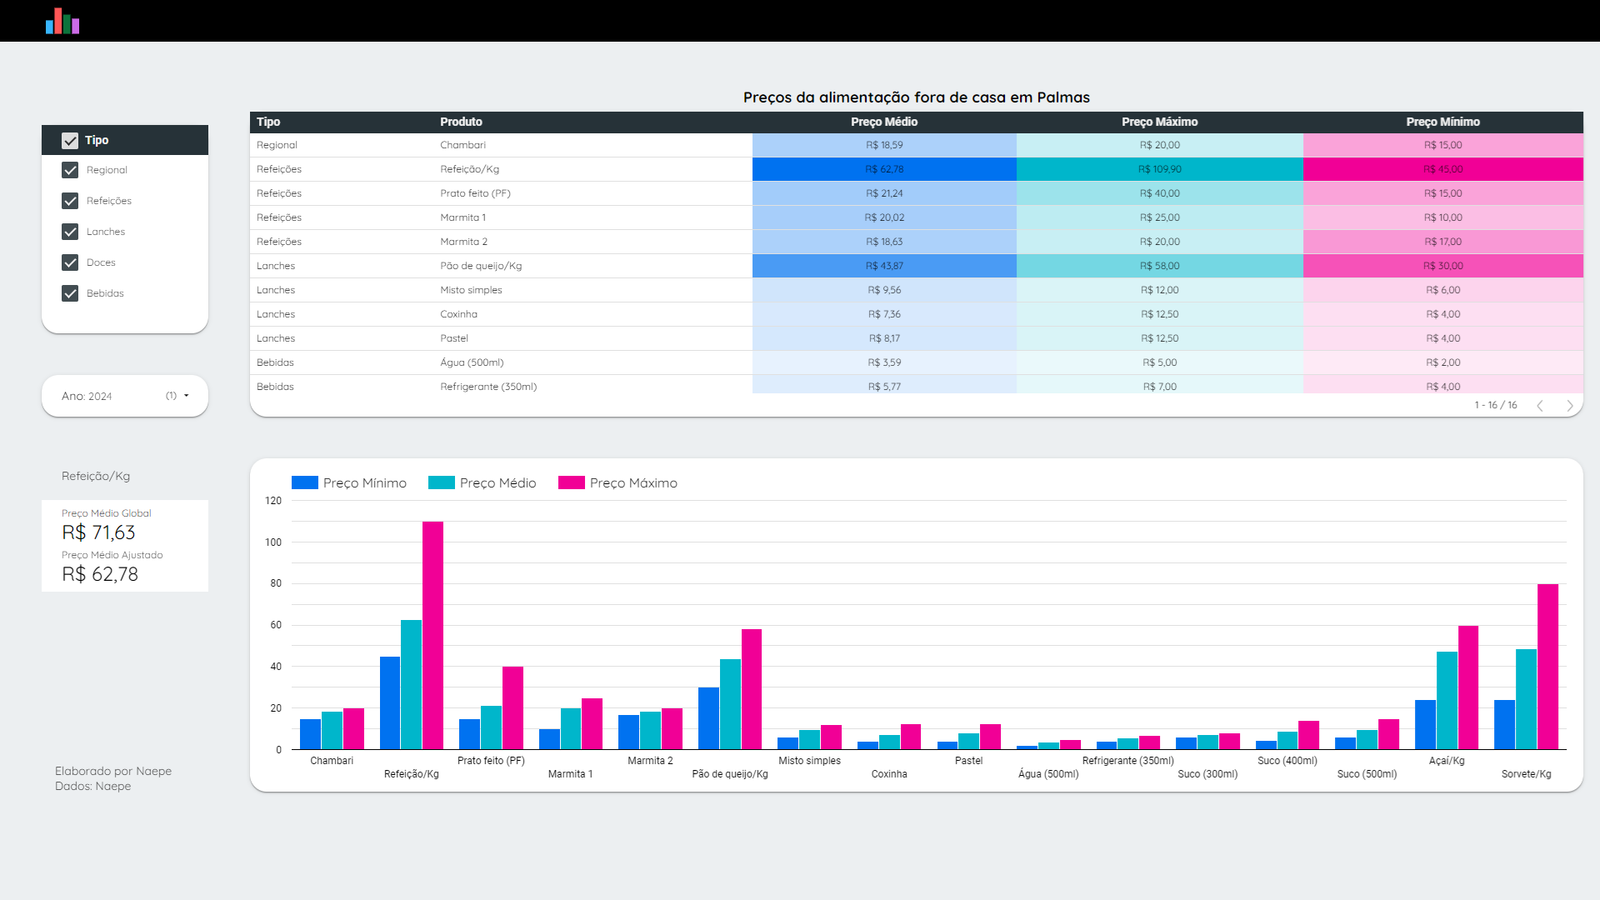This screenshot has height=900, width=1600.
Task: Uncheck the Doces filter checkbox
Action: 70,263
